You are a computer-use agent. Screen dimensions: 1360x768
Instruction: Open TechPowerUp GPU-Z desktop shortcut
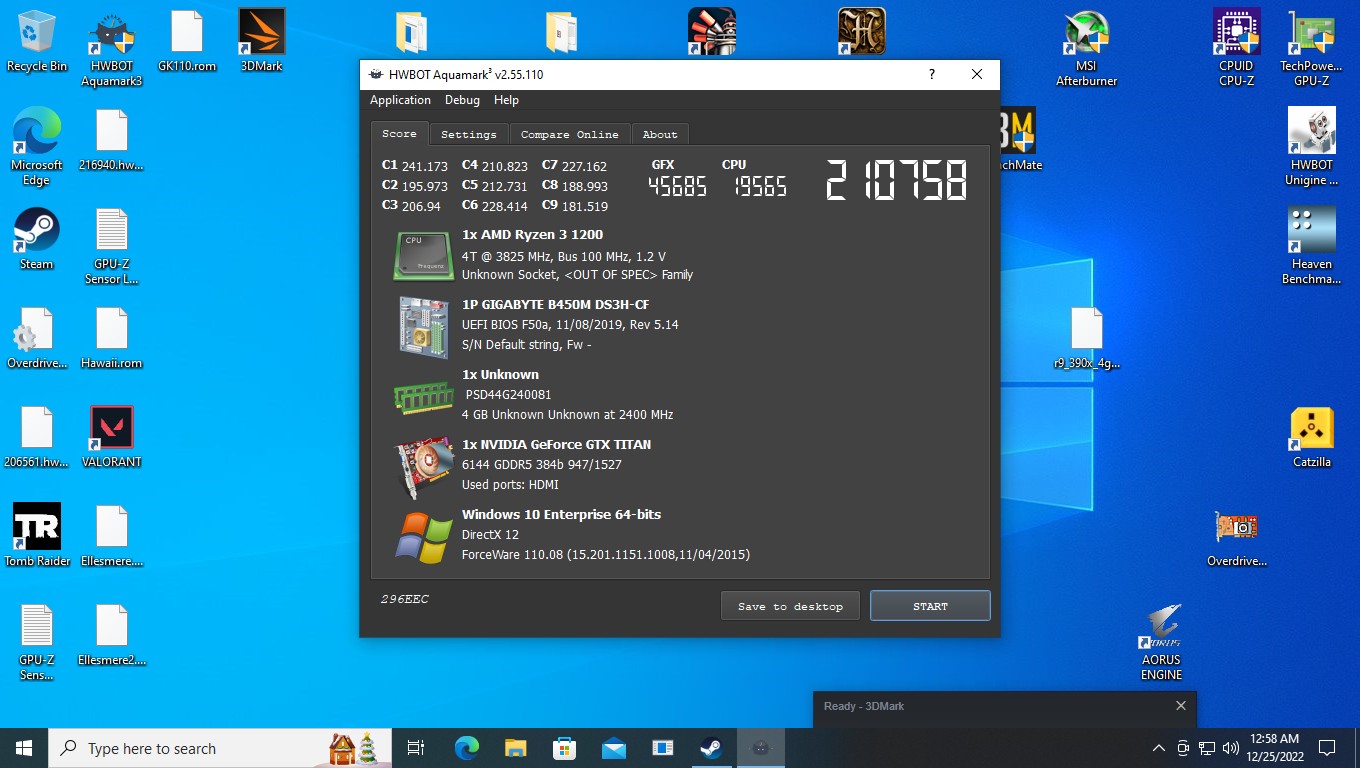tap(1311, 48)
